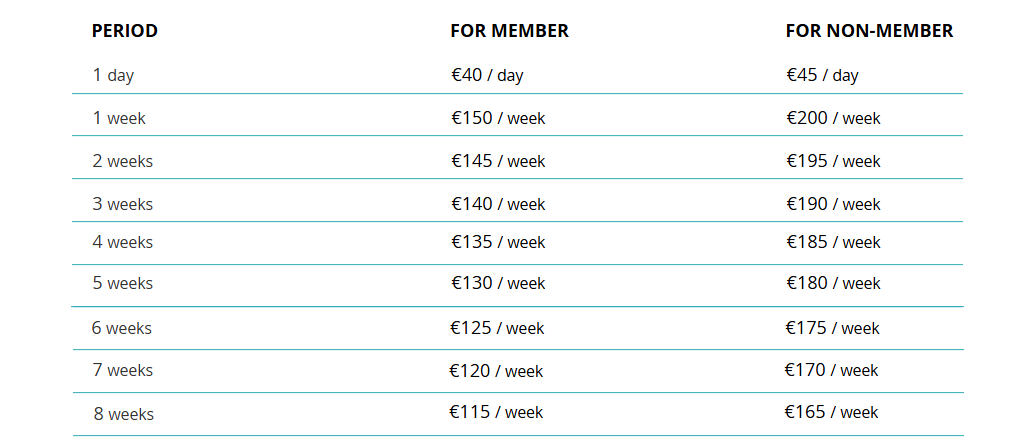Select the 6 weeks period cell
This screenshot has width=1036, height=442.
coord(122,328)
